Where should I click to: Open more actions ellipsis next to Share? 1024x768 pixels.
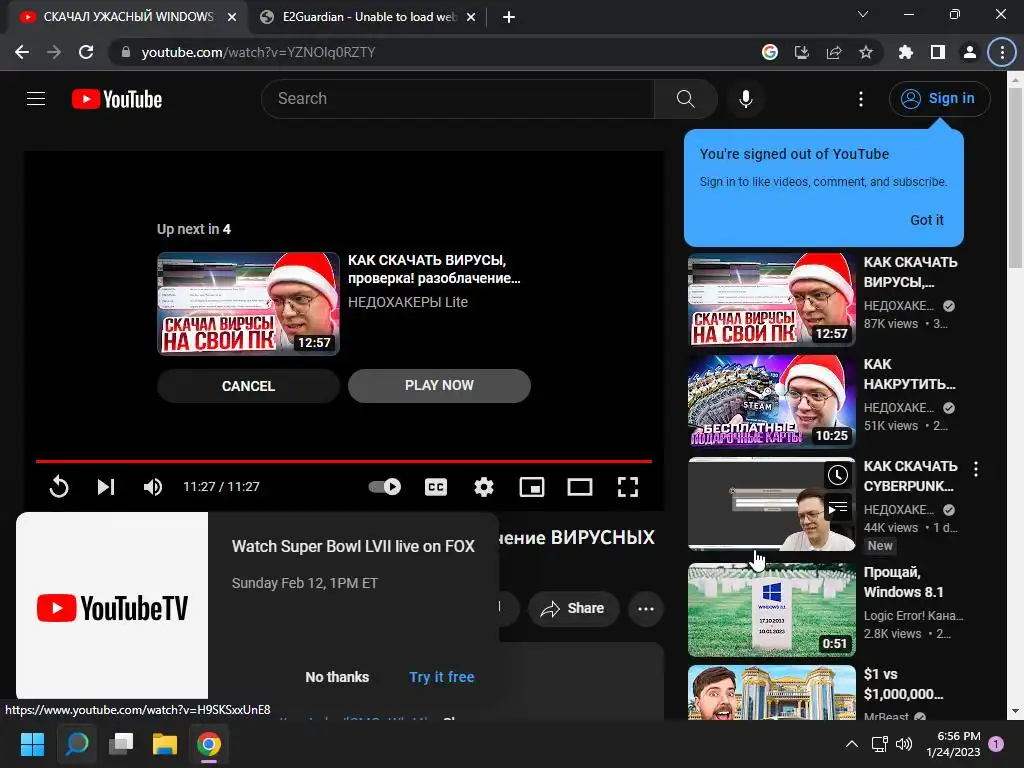click(646, 609)
